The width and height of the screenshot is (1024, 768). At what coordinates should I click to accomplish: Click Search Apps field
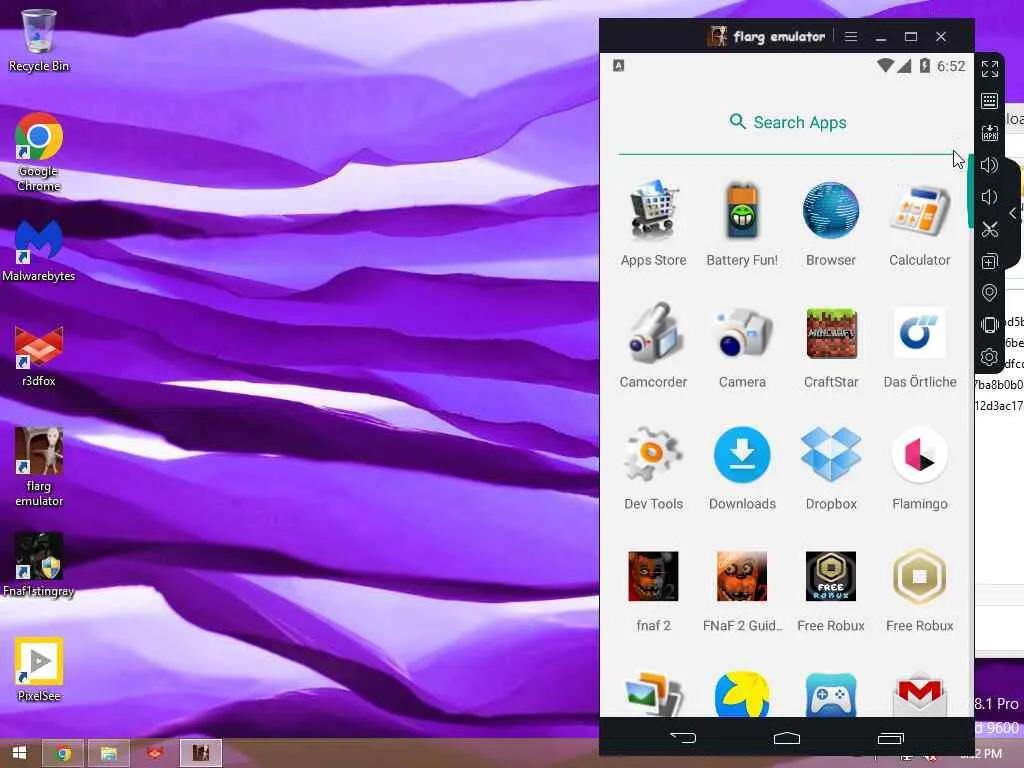pyautogui.click(x=787, y=123)
